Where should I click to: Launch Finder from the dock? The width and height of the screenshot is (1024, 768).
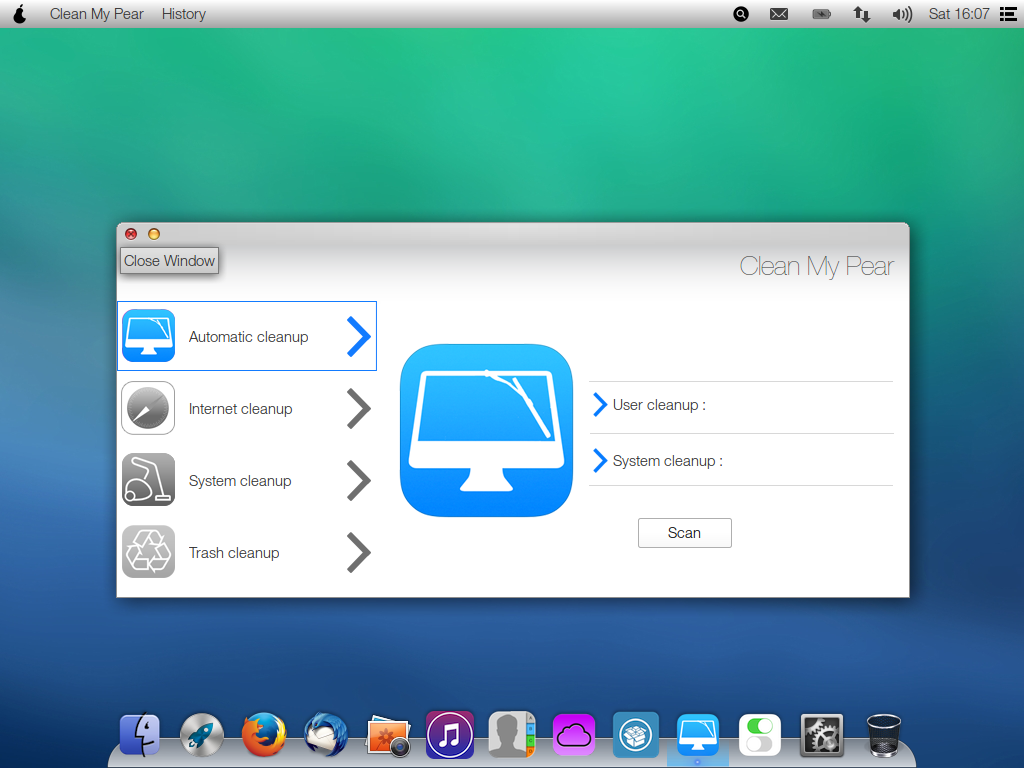tap(140, 734)
